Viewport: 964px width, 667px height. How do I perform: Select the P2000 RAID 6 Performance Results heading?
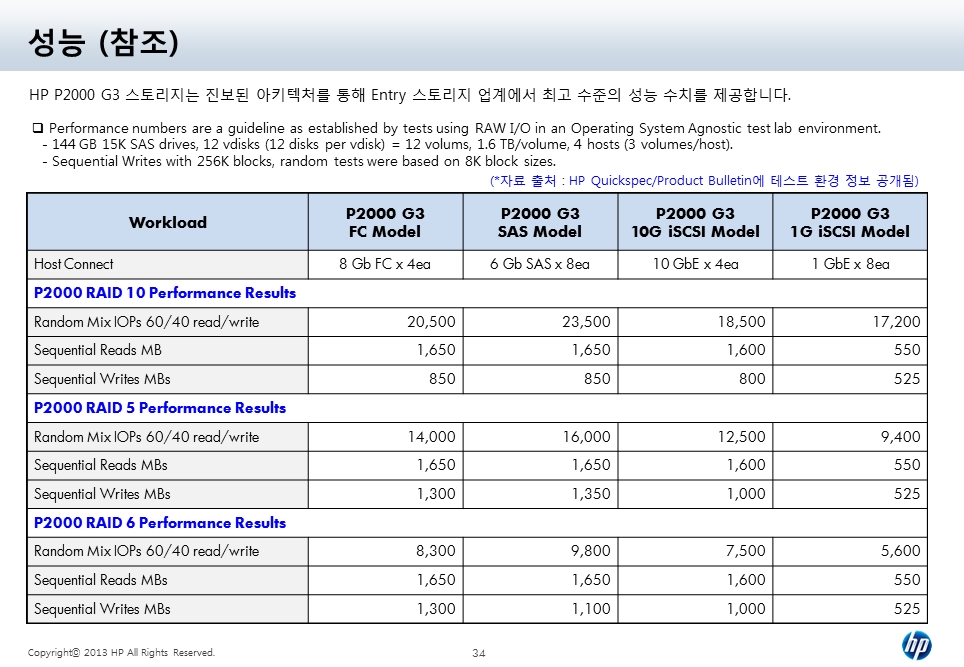(x=160, y=523)
